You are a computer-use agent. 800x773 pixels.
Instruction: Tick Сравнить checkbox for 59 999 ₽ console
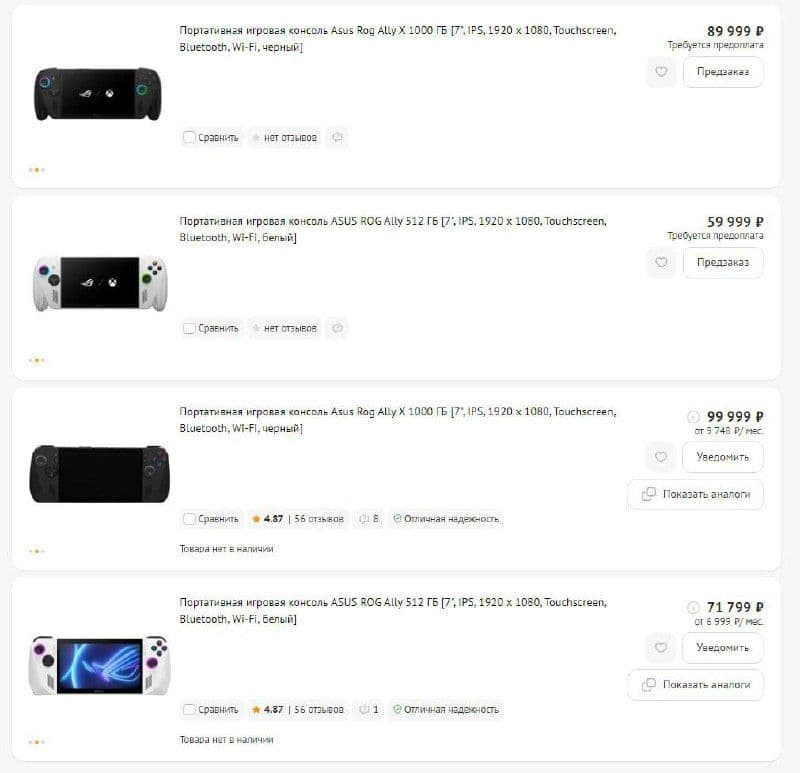189,328
